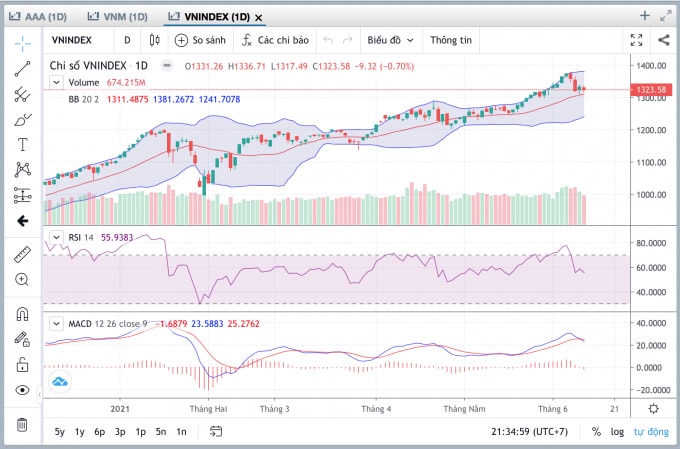Viewport: 680px width, 449px height.
Task: Switch to the VNM (1D) tab
Action: point(118,17)
